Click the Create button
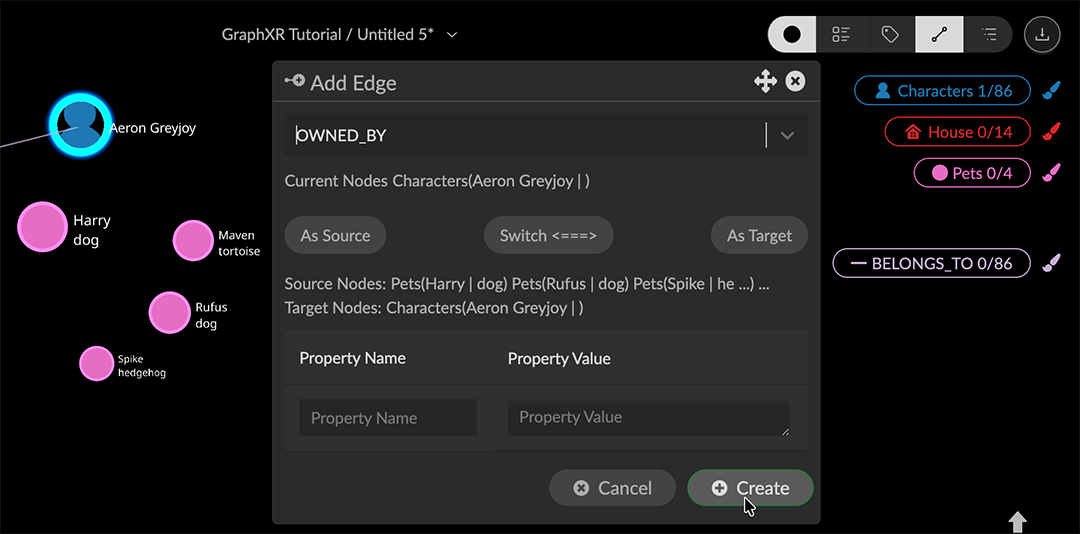 (x=750, y=488)
